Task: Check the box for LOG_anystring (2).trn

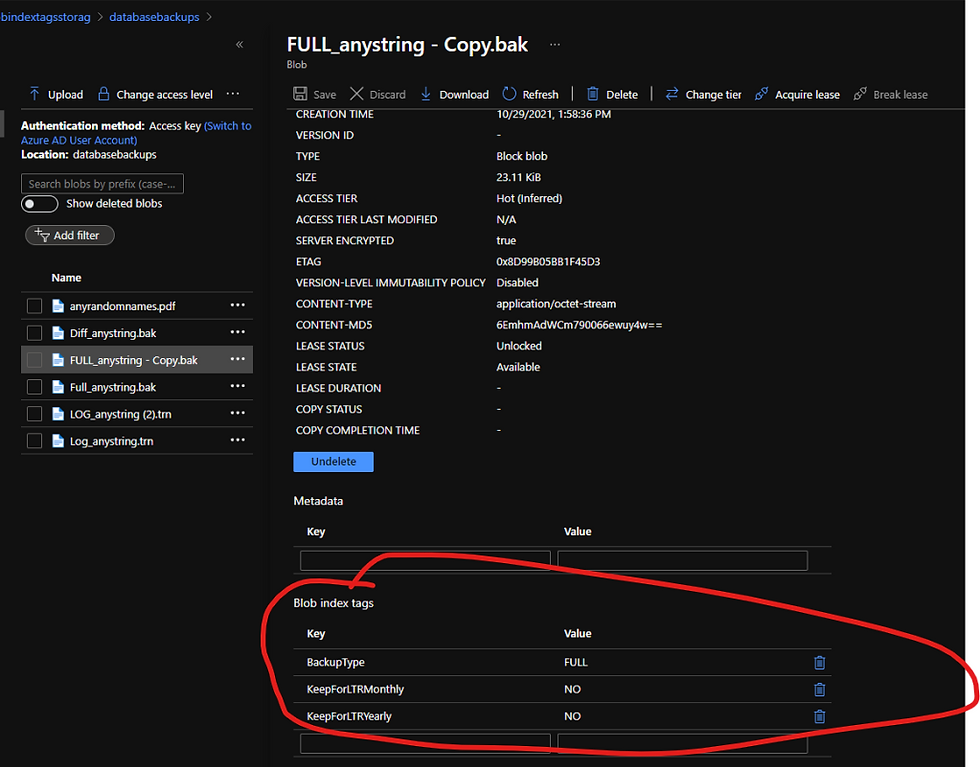Action: click(x=34, y=414)
